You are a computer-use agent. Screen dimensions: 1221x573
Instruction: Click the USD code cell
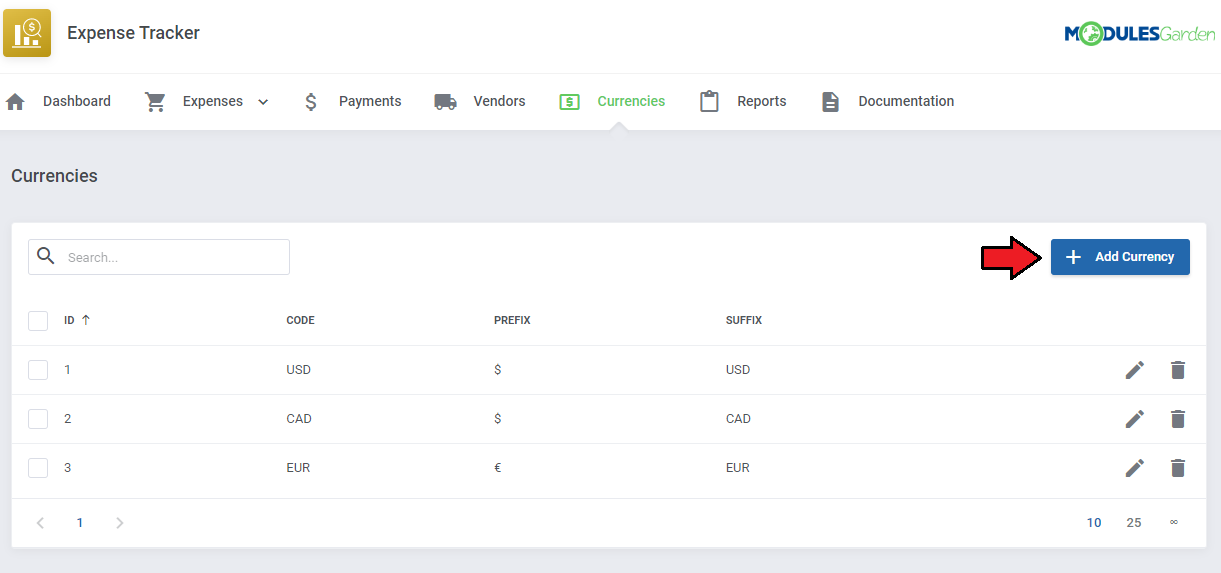pos(299,370)
